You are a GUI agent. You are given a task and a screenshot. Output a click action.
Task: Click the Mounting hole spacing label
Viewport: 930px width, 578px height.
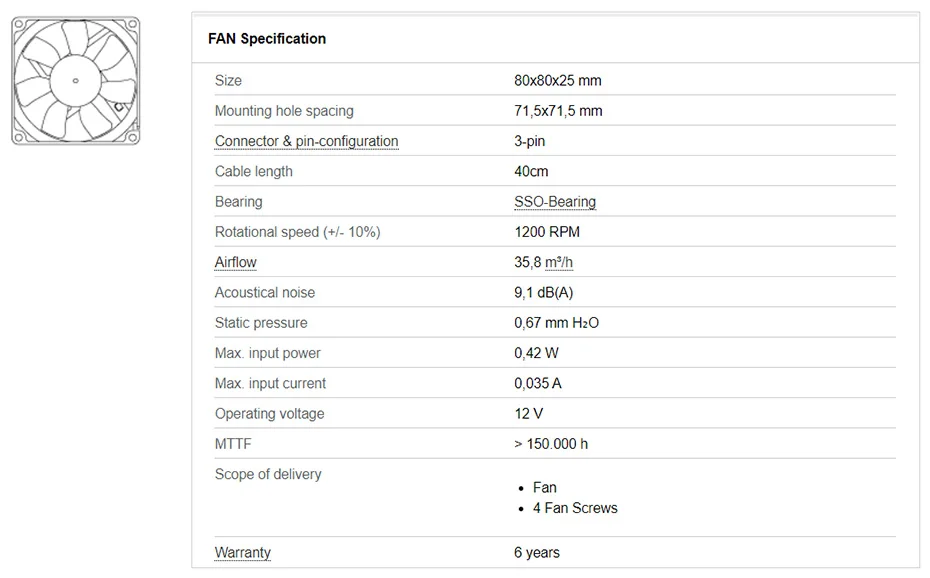(x=284, y=111)
